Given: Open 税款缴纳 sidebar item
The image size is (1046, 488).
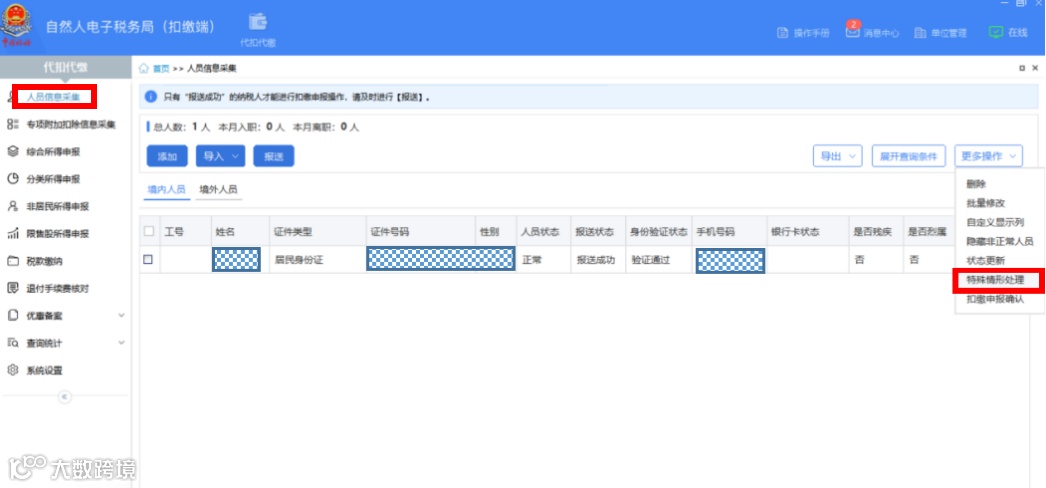Looking at the screenshot, I should pyautogui.click(x=44, y=261).
